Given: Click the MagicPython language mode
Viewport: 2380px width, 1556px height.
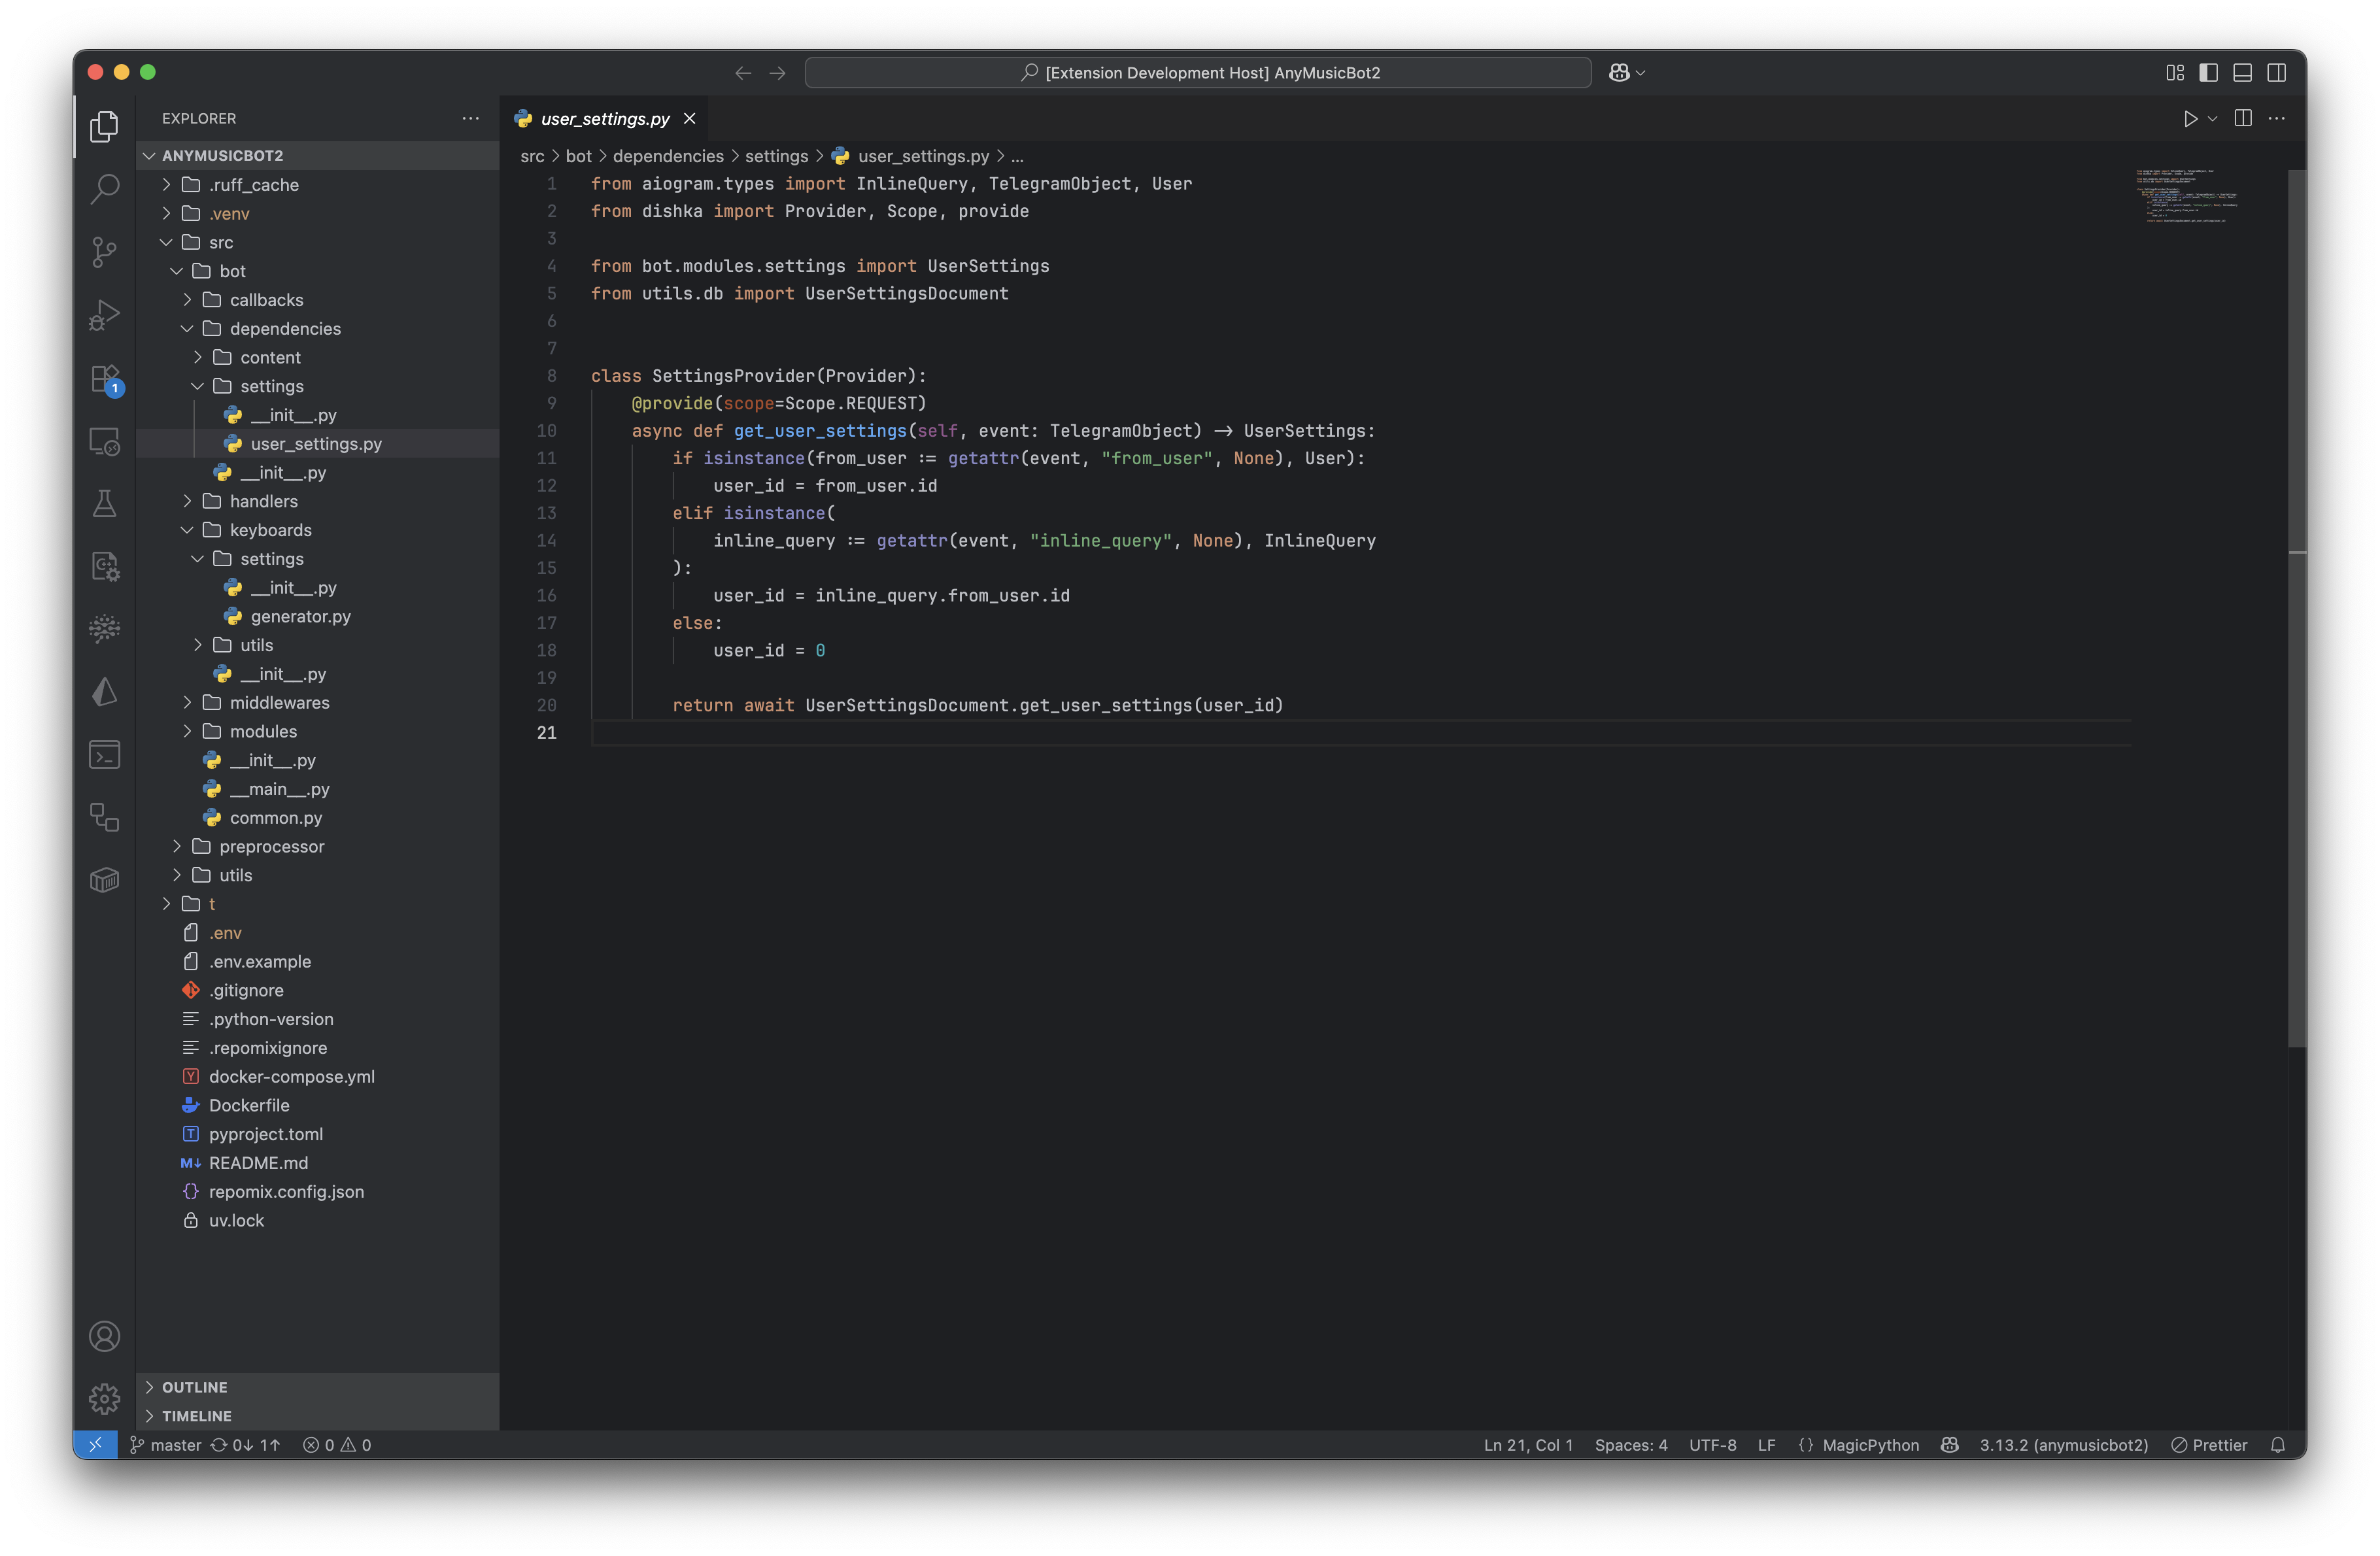Looking at the screenshot, I should pos(1869,1445).
